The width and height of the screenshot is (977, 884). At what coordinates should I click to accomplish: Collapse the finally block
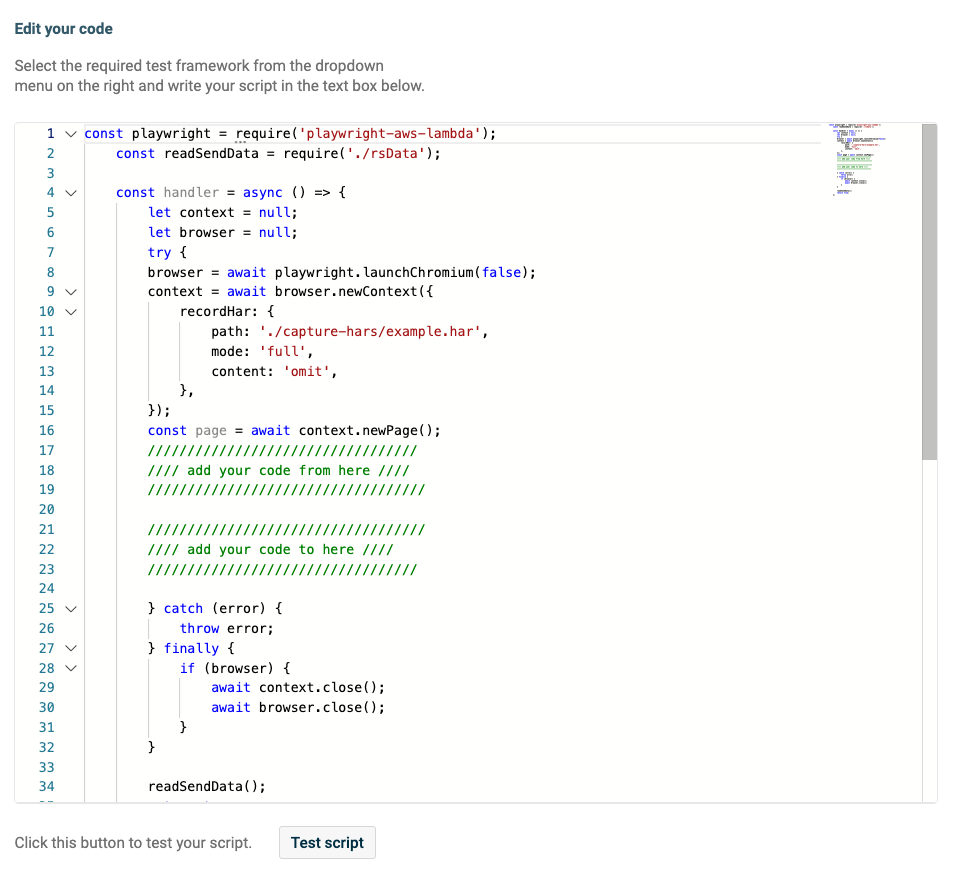pos(70,648)
